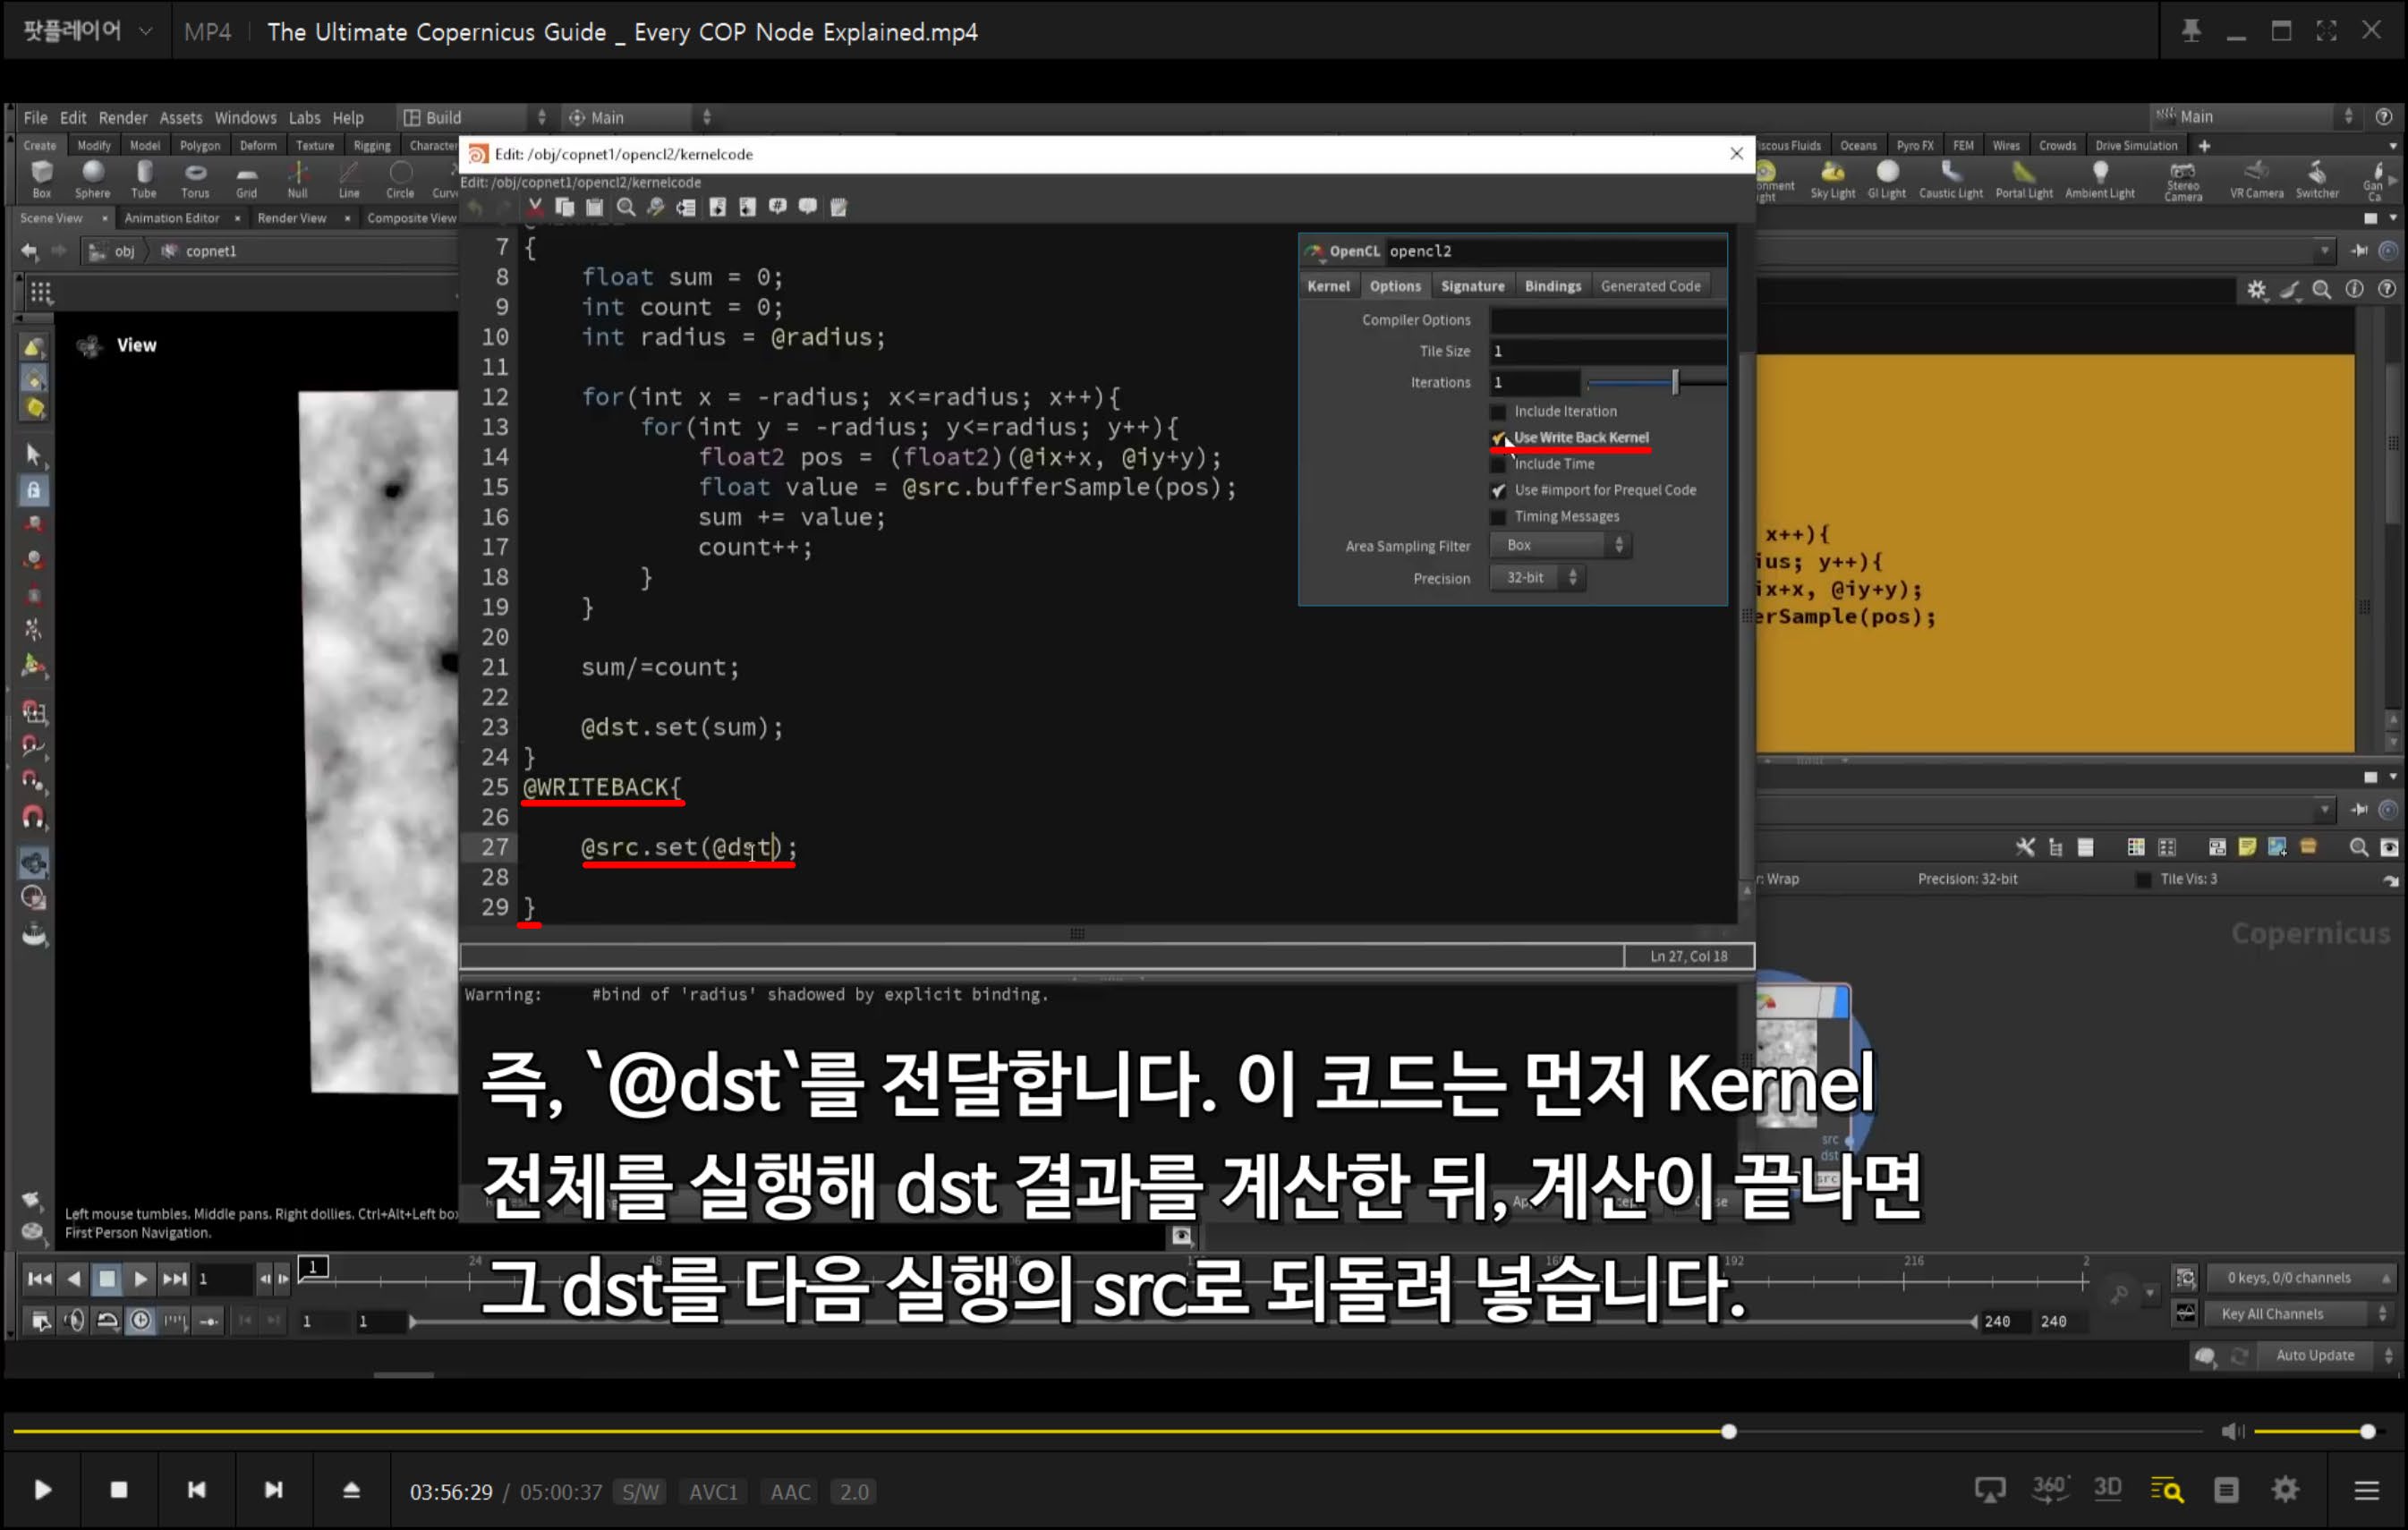The image size is (2408, 1530).
Task: Expand the shelf tab options arrow
Action: (x=2393, y=146)
